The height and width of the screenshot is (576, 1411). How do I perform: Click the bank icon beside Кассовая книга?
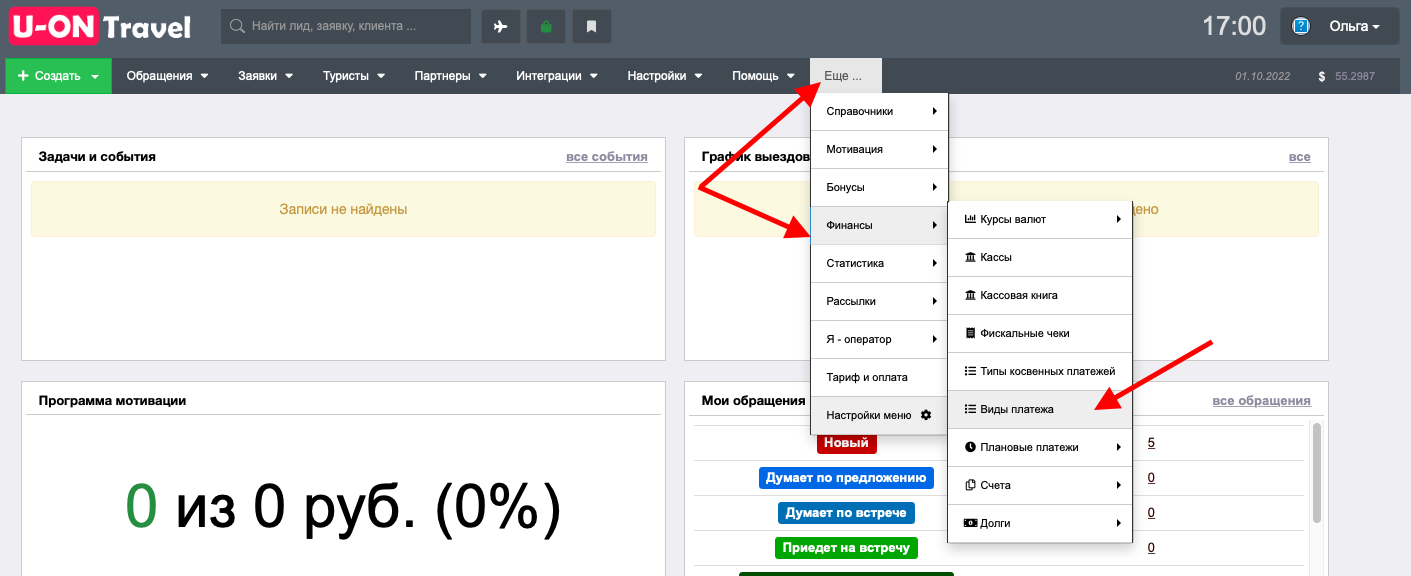pyautogui.click(x=970, y=295)
